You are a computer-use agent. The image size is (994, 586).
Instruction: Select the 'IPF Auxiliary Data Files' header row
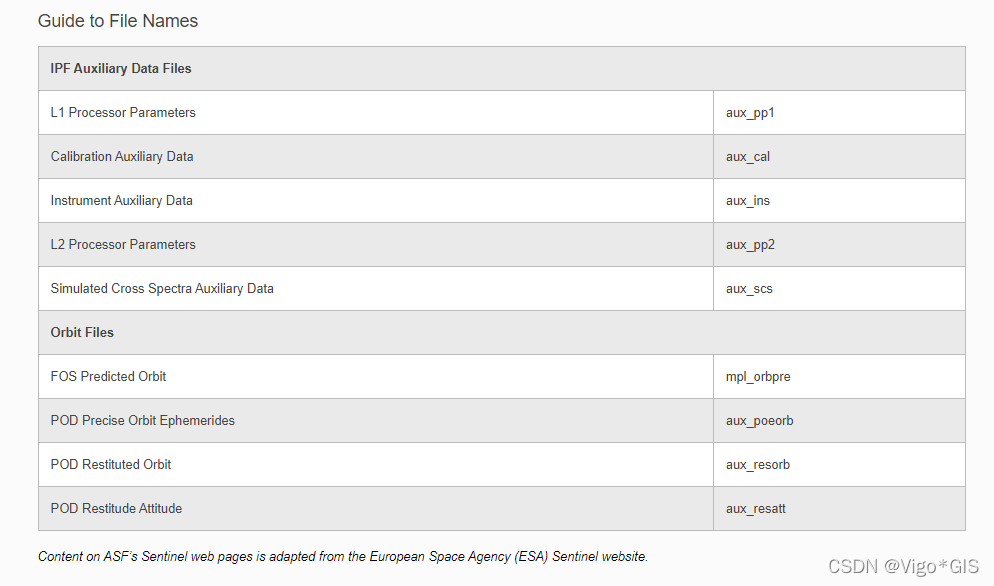tap(501, 68)
